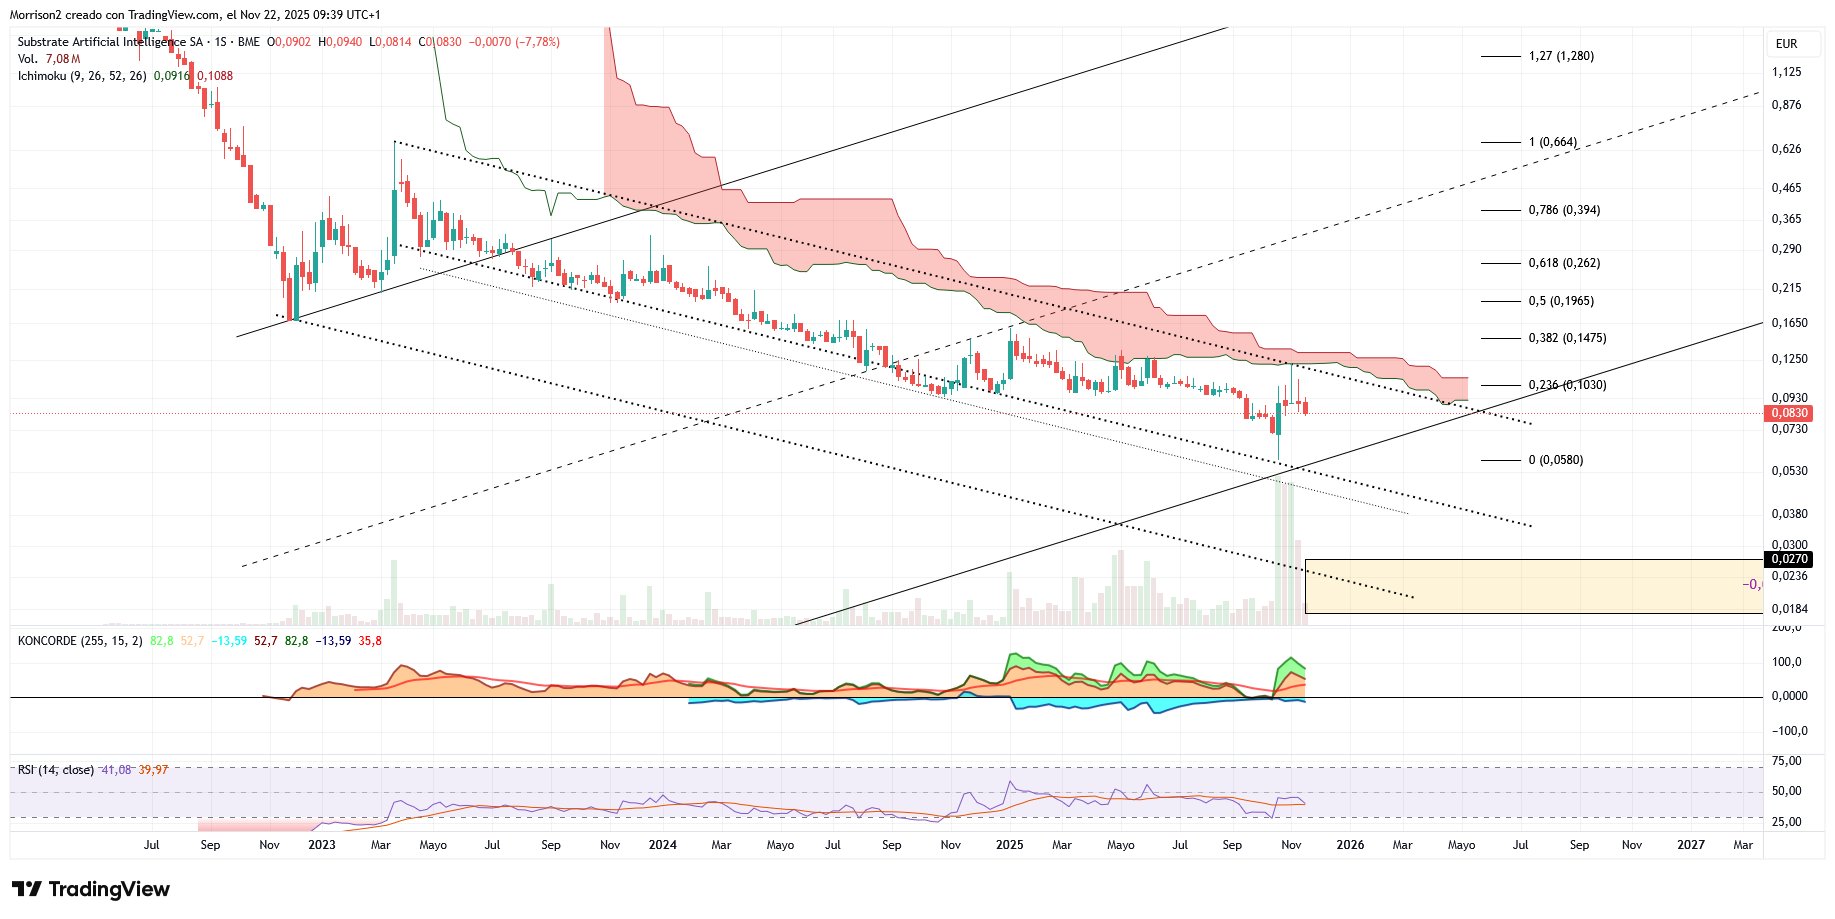Click the 0,0930 price axis label
Screen dimensions: 1835x919
(1790, 398)
